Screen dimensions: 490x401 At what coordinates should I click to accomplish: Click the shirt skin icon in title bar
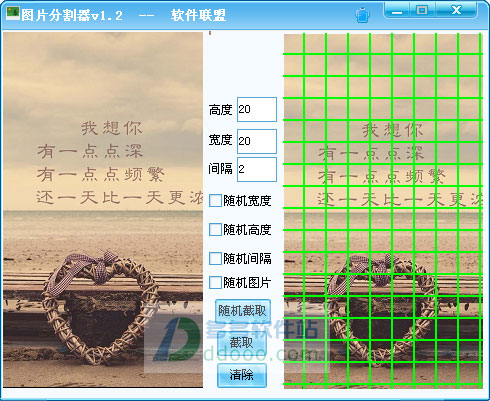[363, 15]
